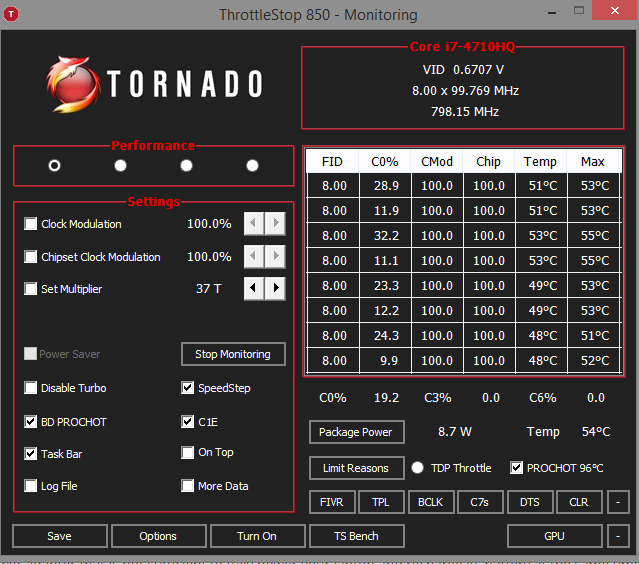The image size is (639, 564).
Task: Click CLR to reset max values
Action: (579, 502)
